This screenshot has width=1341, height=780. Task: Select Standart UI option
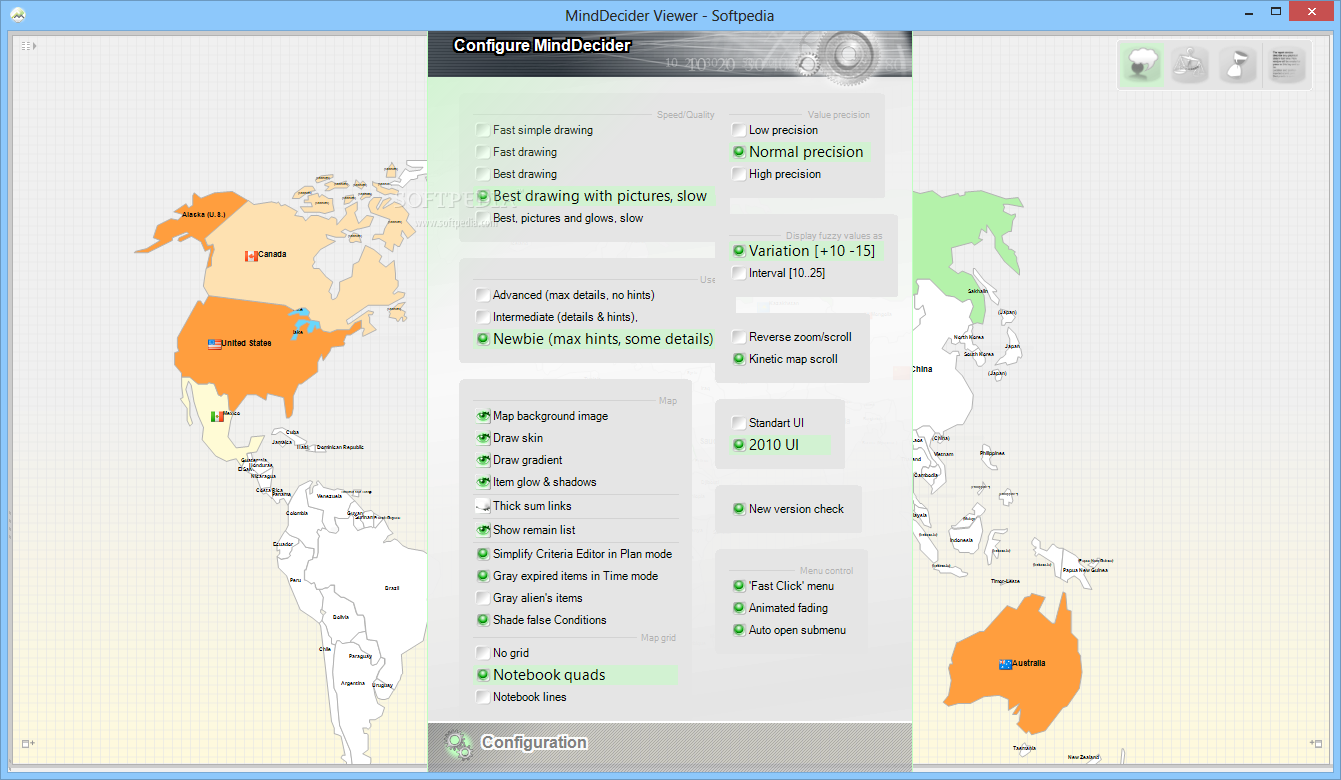coord(767,423)
